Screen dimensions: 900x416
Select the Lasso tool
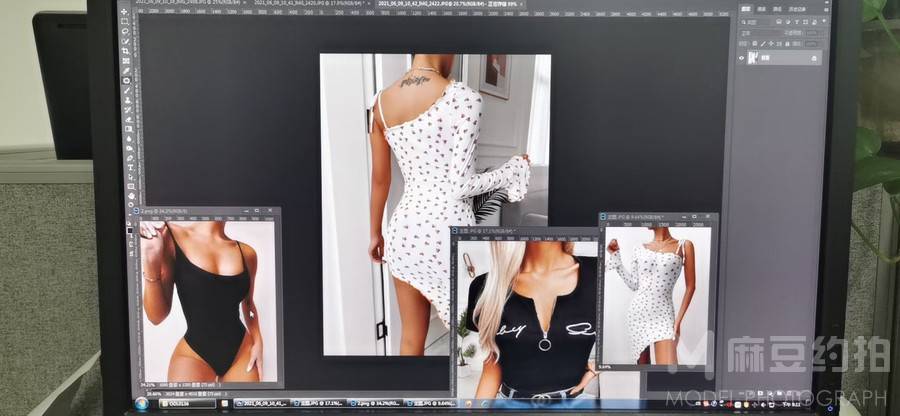pyautogui.click(x=125, y=32)
